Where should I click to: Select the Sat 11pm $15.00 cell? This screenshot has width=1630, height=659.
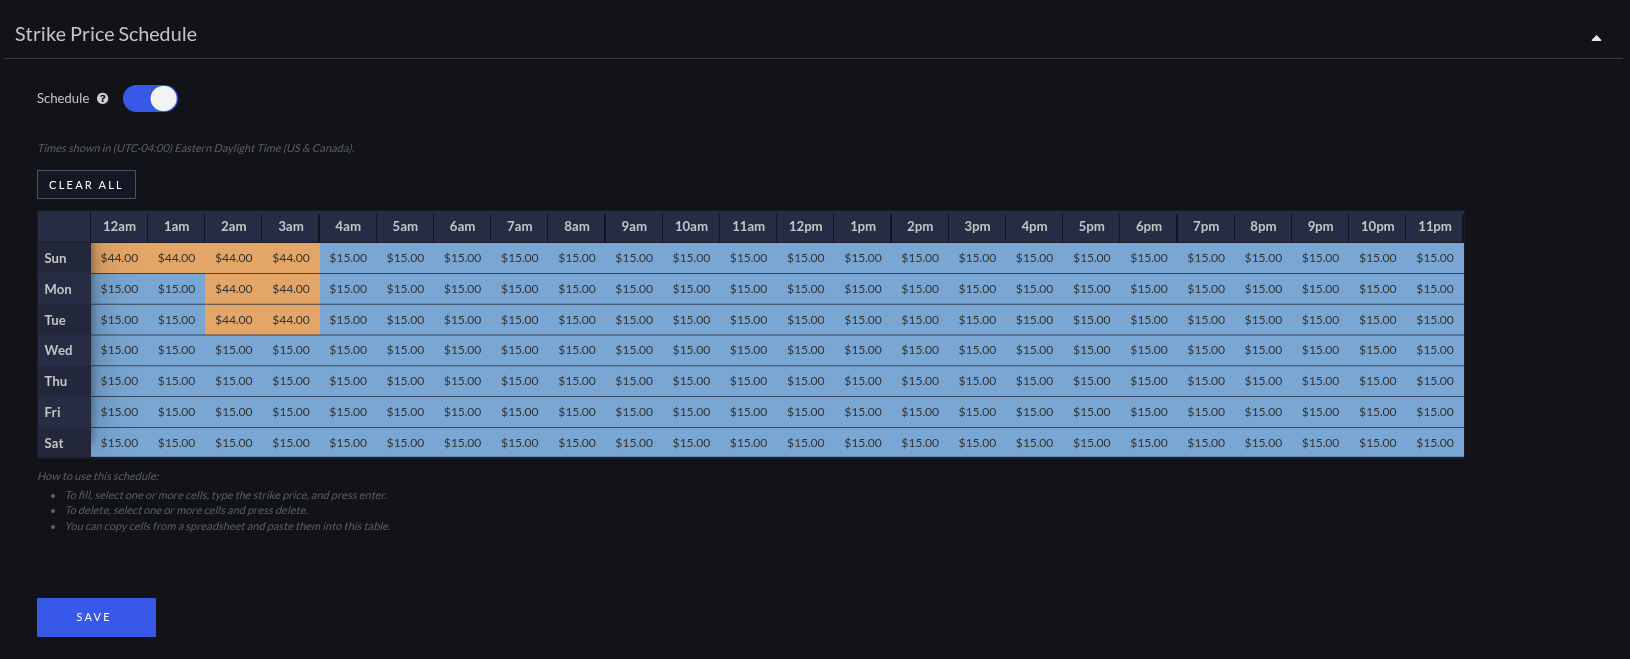pos(1435,443)
